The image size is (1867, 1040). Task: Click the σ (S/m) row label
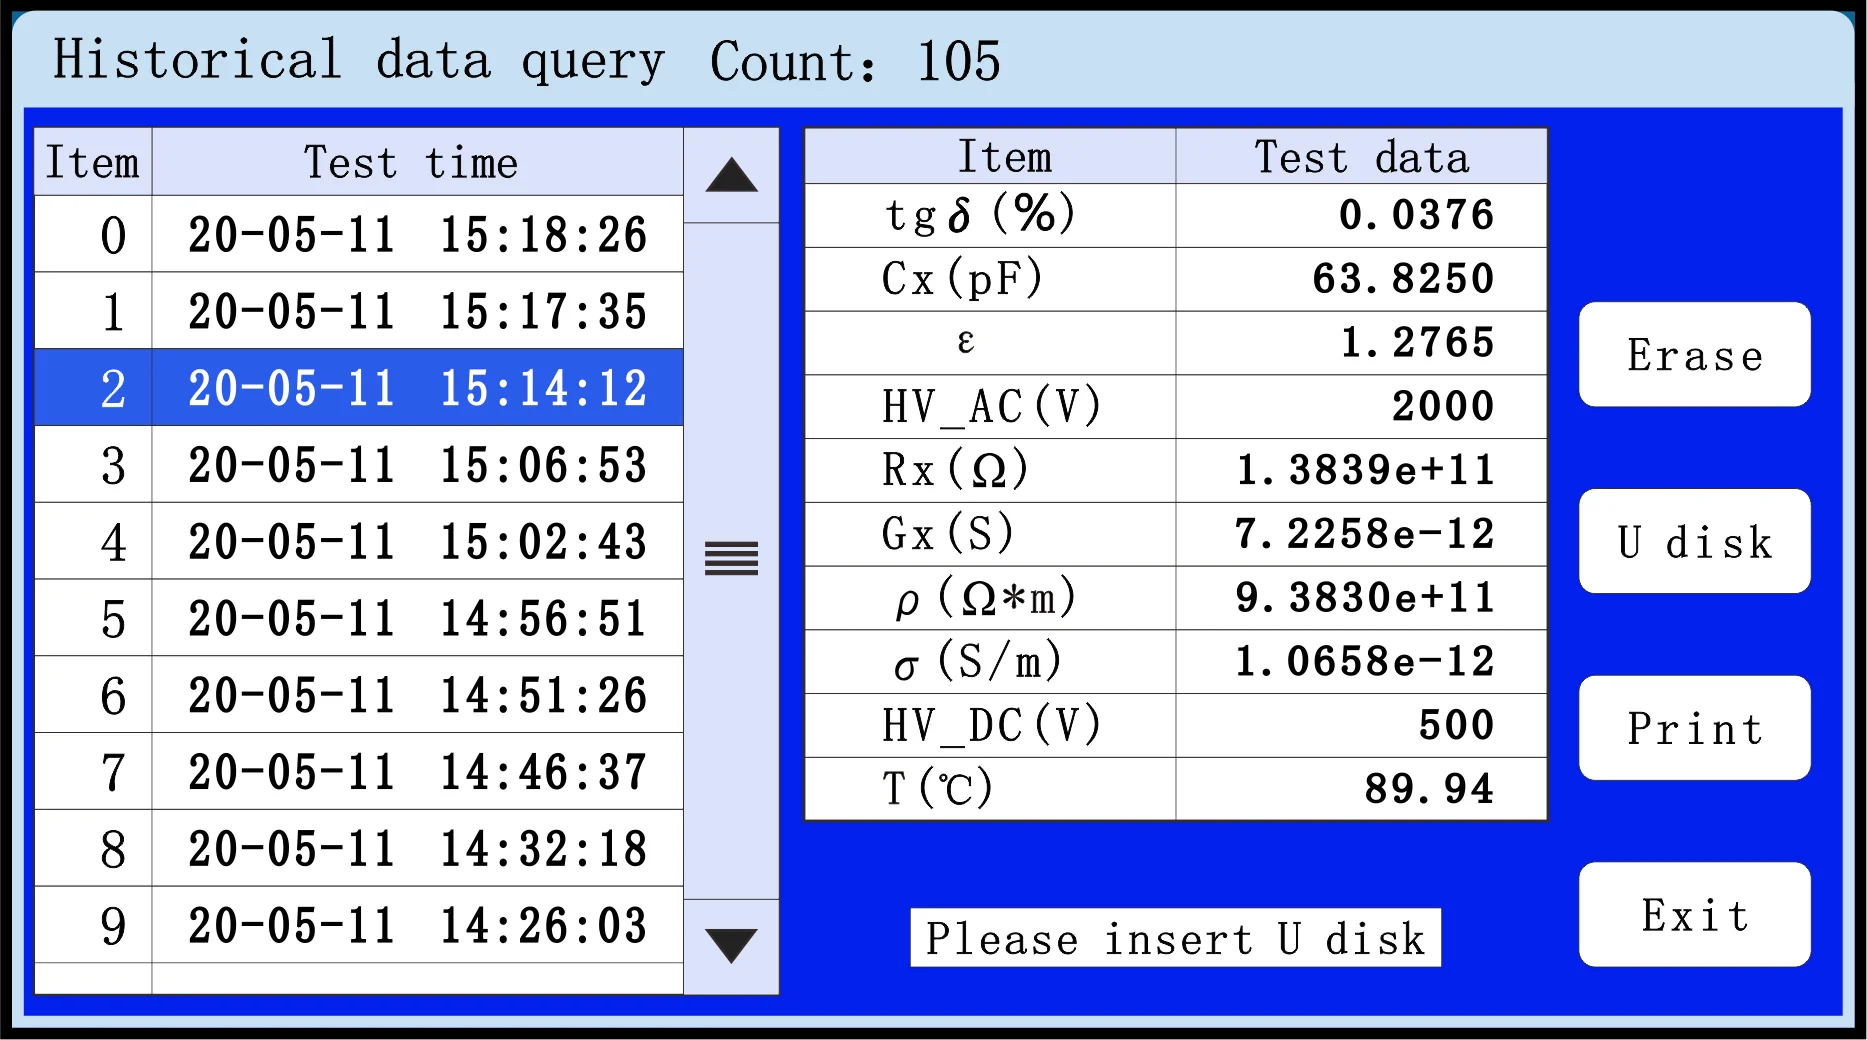[990, 662]
